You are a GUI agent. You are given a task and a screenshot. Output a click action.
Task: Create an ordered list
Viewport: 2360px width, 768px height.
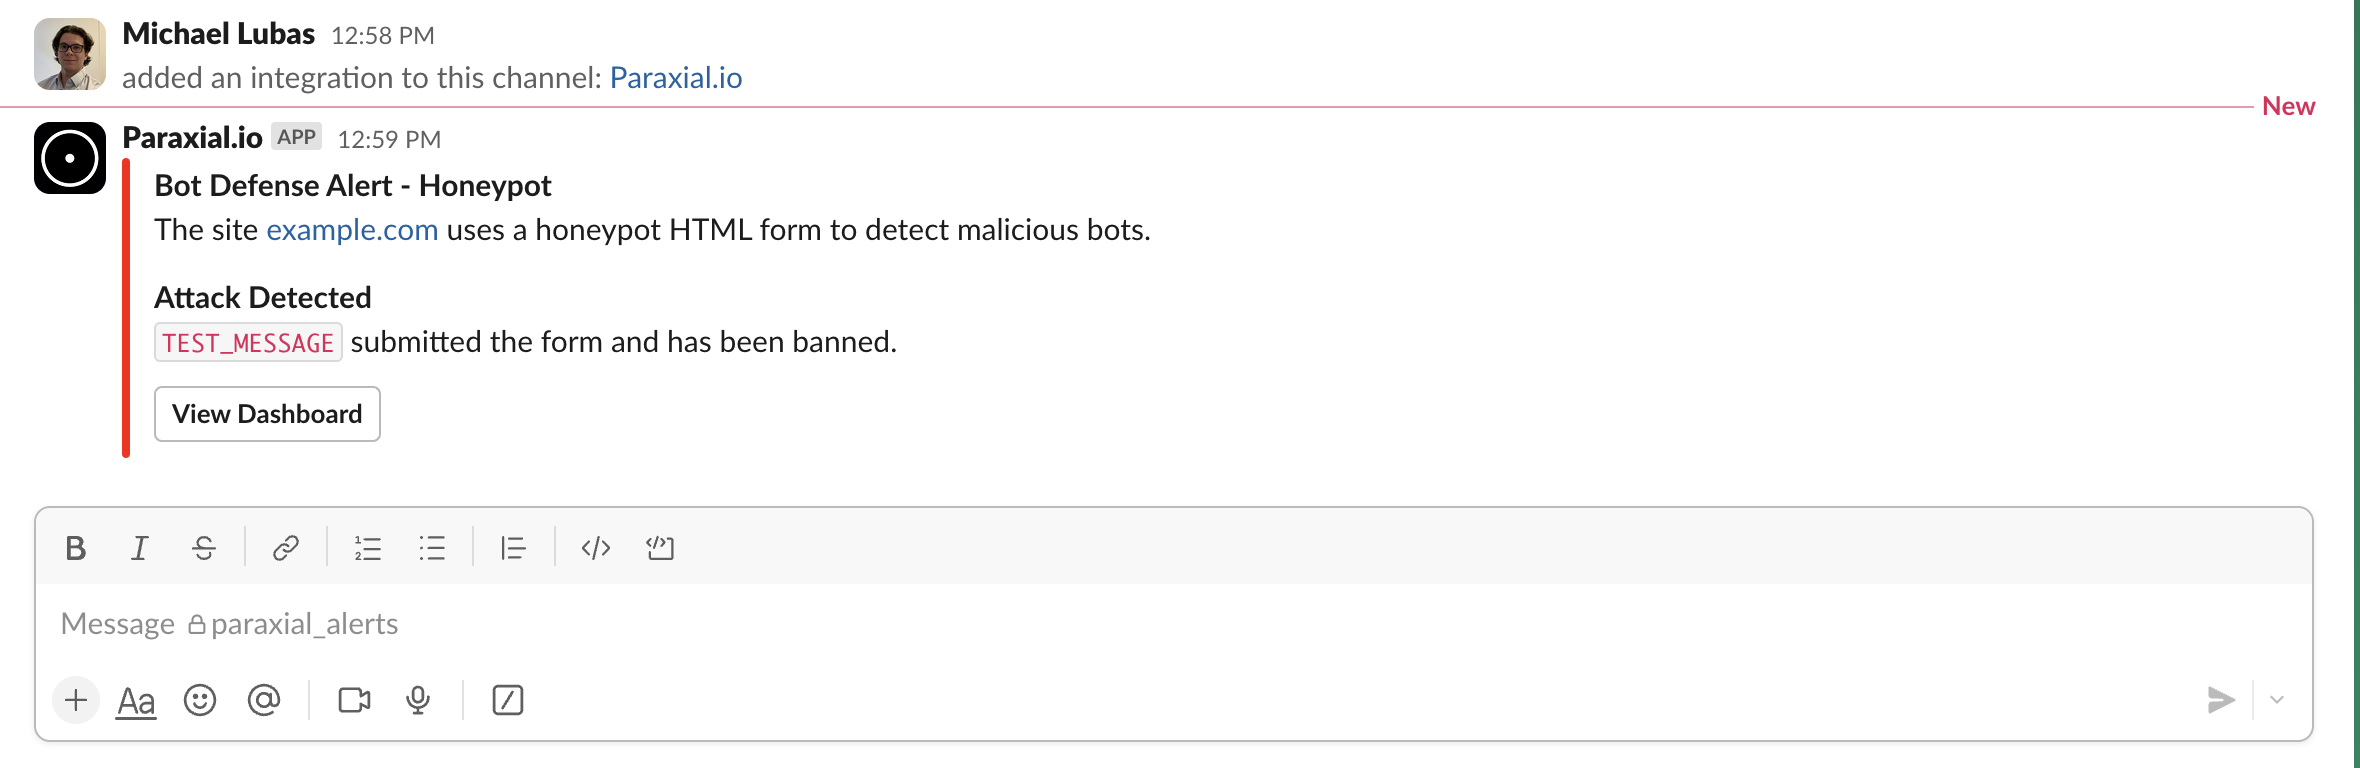367,547
